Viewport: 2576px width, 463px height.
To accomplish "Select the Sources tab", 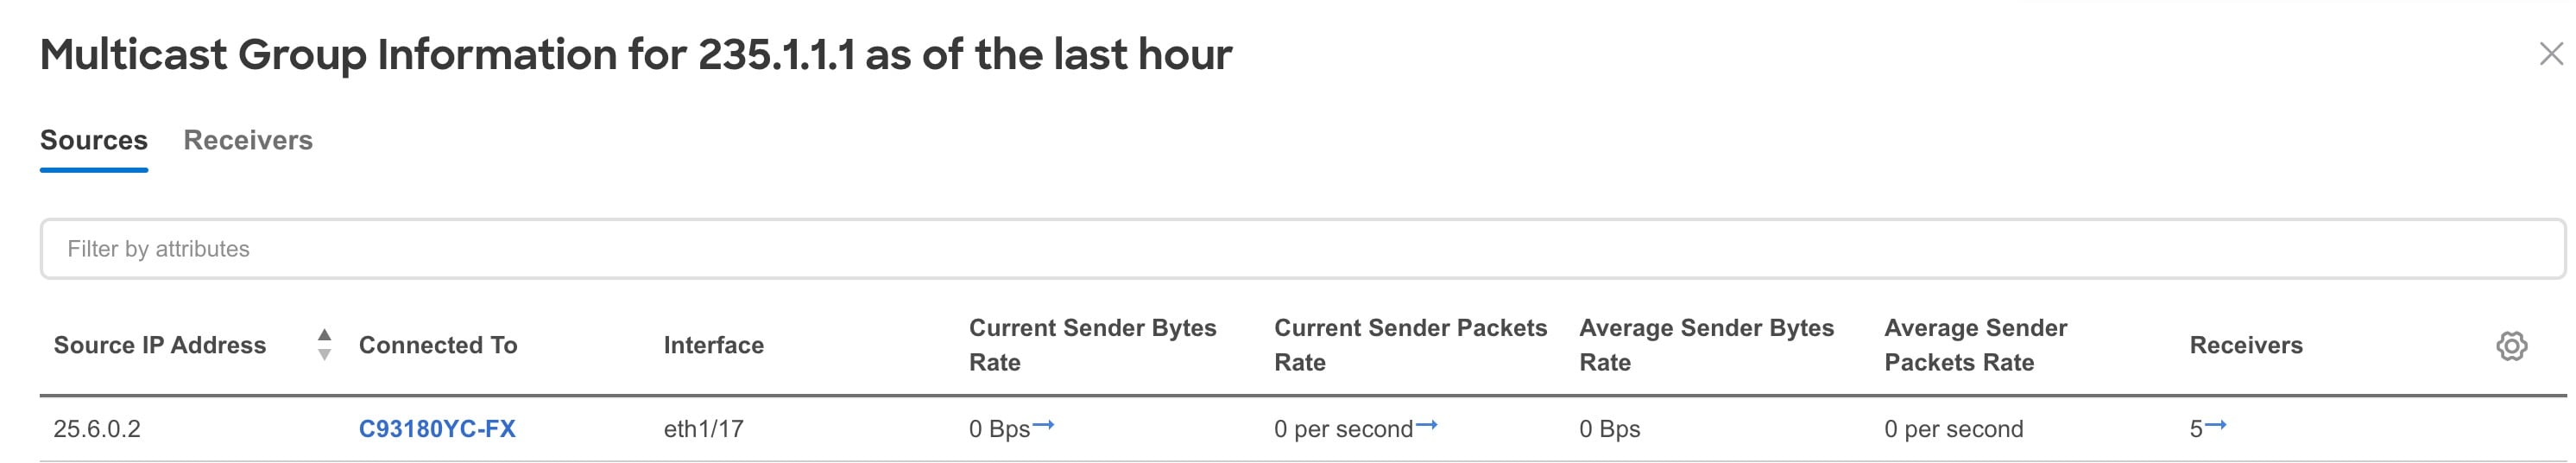I will click(94, 140).
